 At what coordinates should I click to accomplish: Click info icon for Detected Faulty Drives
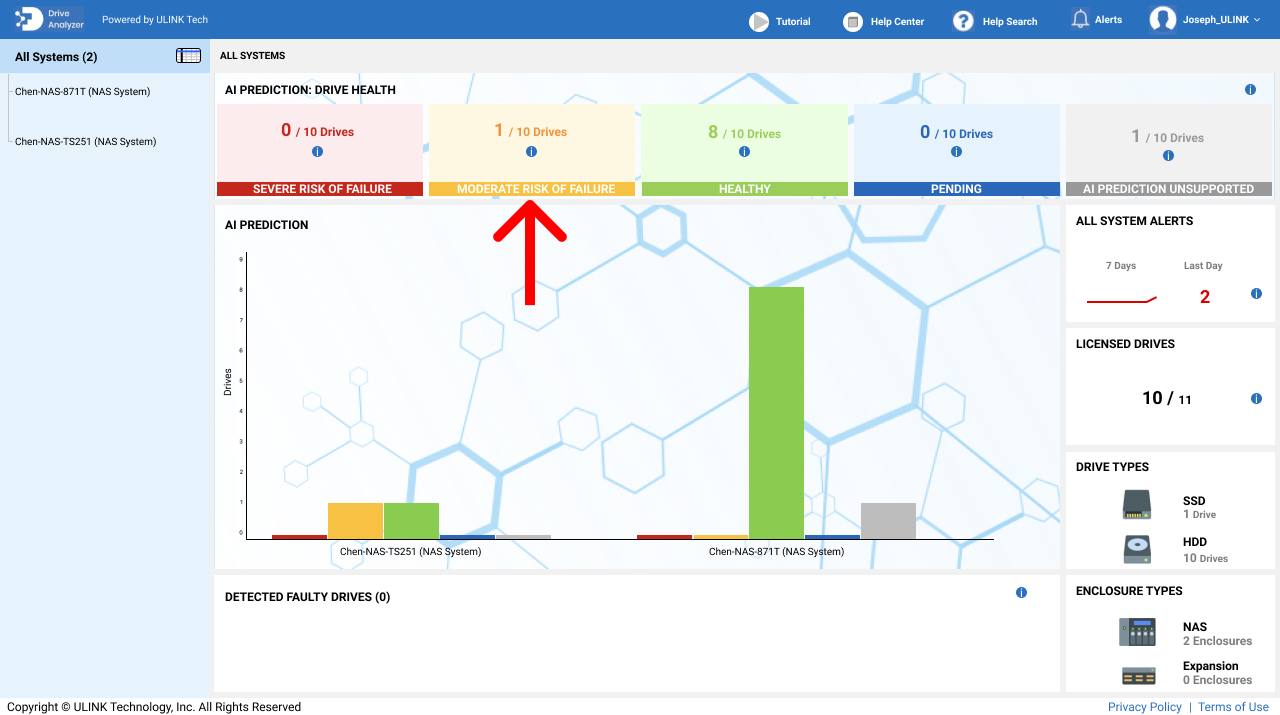click(1021, 593)
